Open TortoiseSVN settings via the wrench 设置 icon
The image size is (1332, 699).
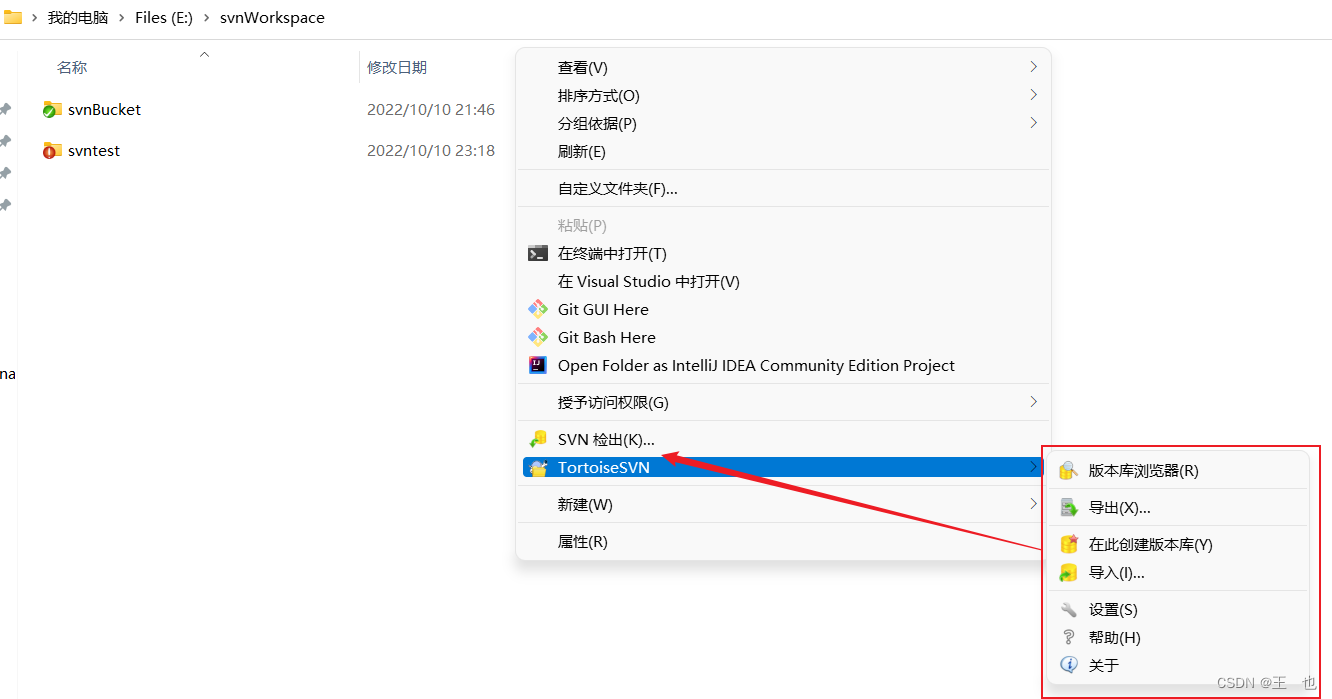1070,609
